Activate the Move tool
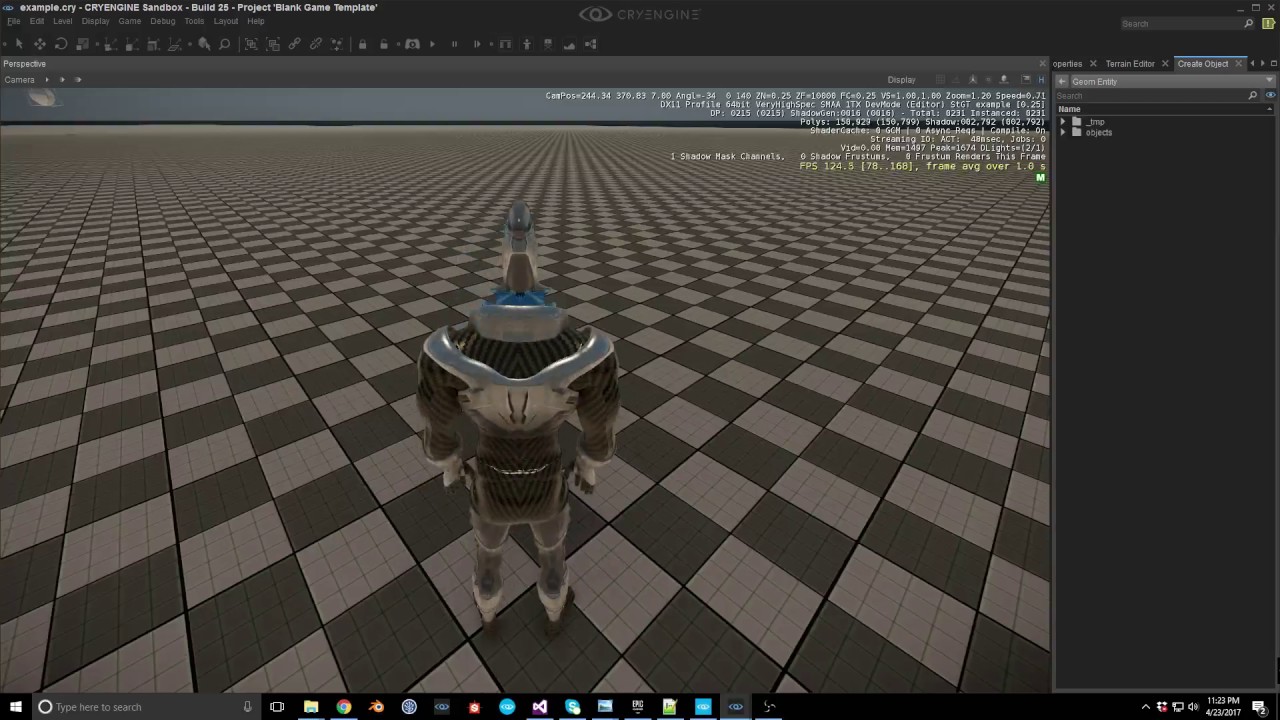The image size is (1280, 720). (x=40, y=44)
